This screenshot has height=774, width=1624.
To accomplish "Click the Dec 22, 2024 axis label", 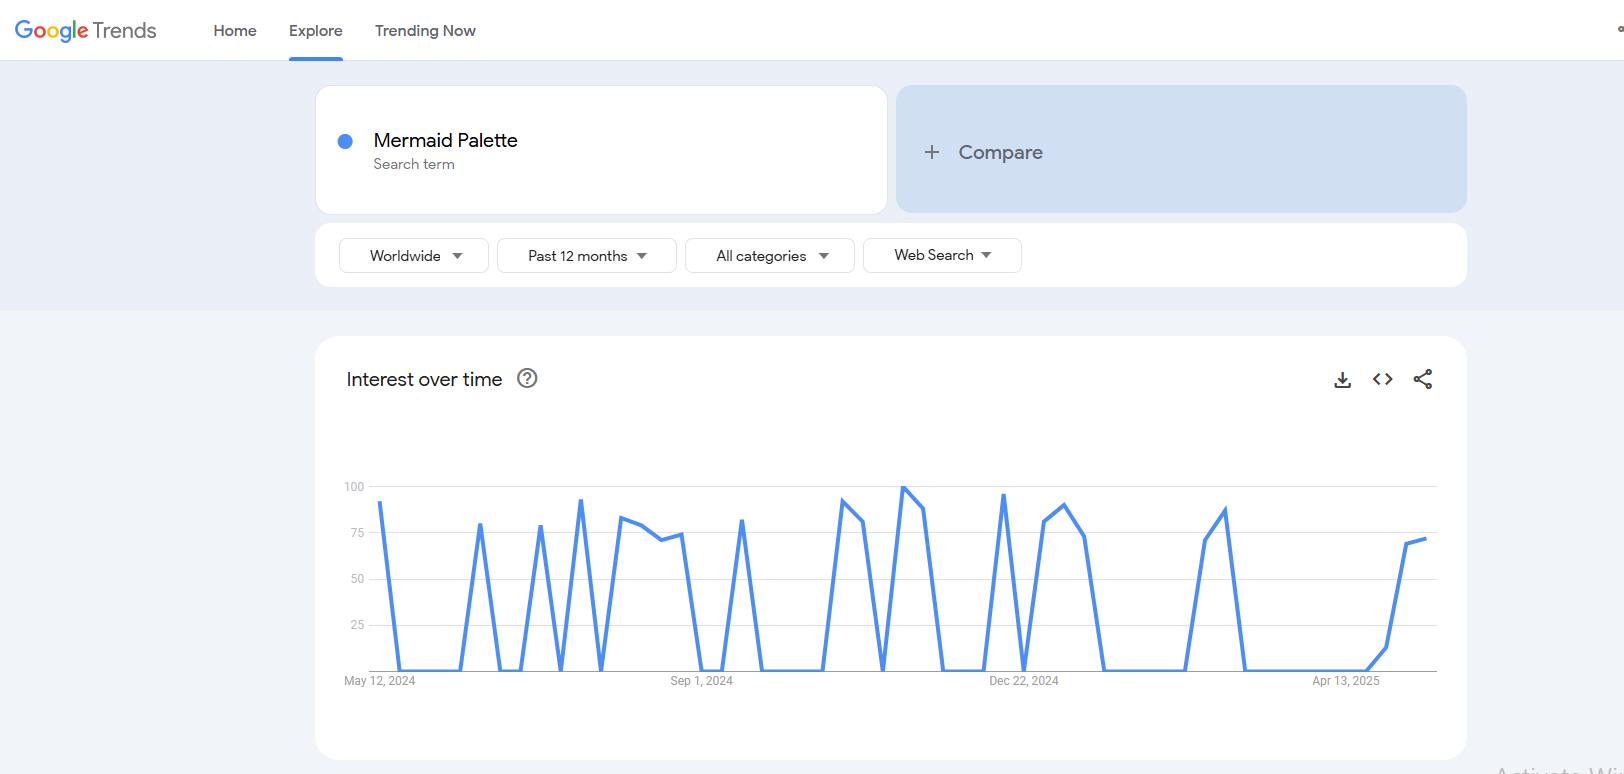I will click(x=1024, y=681).
